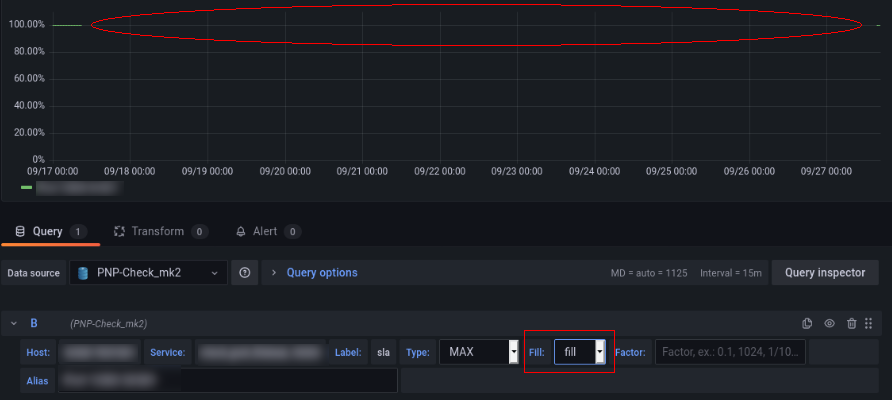Image resolution: width=892 pixels, height=400 pixels.
Task: Open the data source help icon
Action: [x=246, y=273]
